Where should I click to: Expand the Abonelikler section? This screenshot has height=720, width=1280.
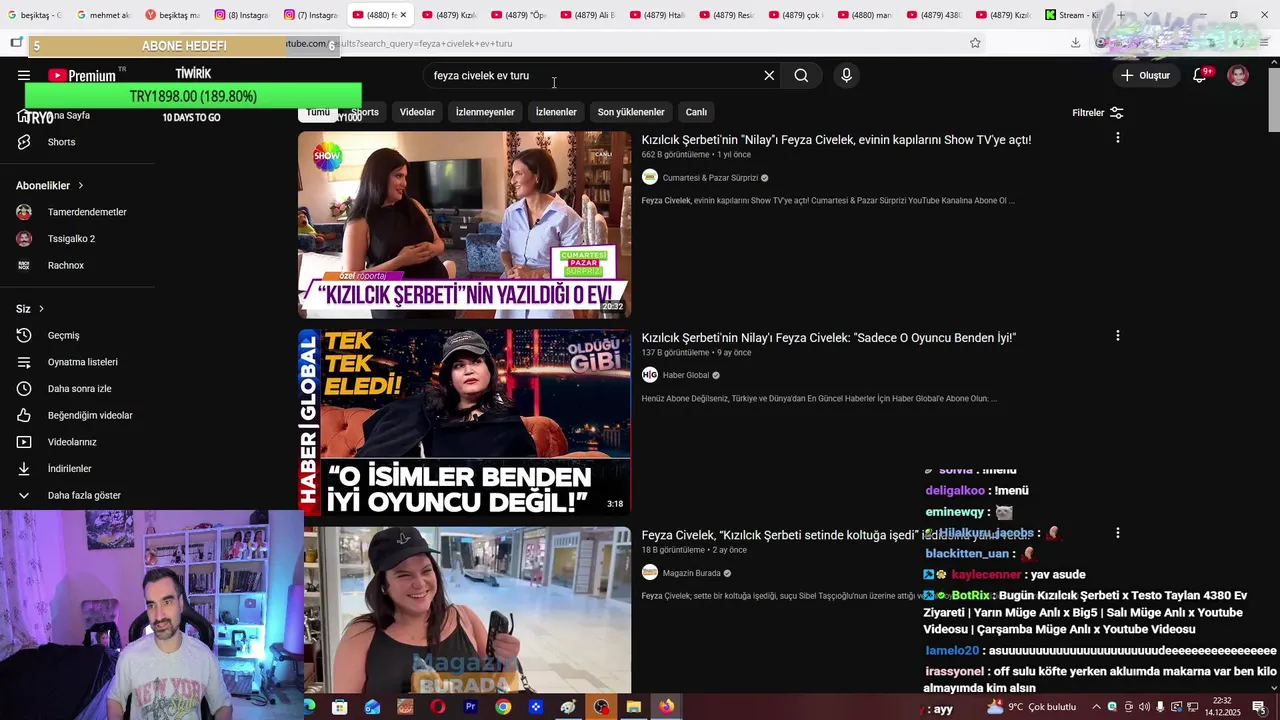tap(50, 185)
